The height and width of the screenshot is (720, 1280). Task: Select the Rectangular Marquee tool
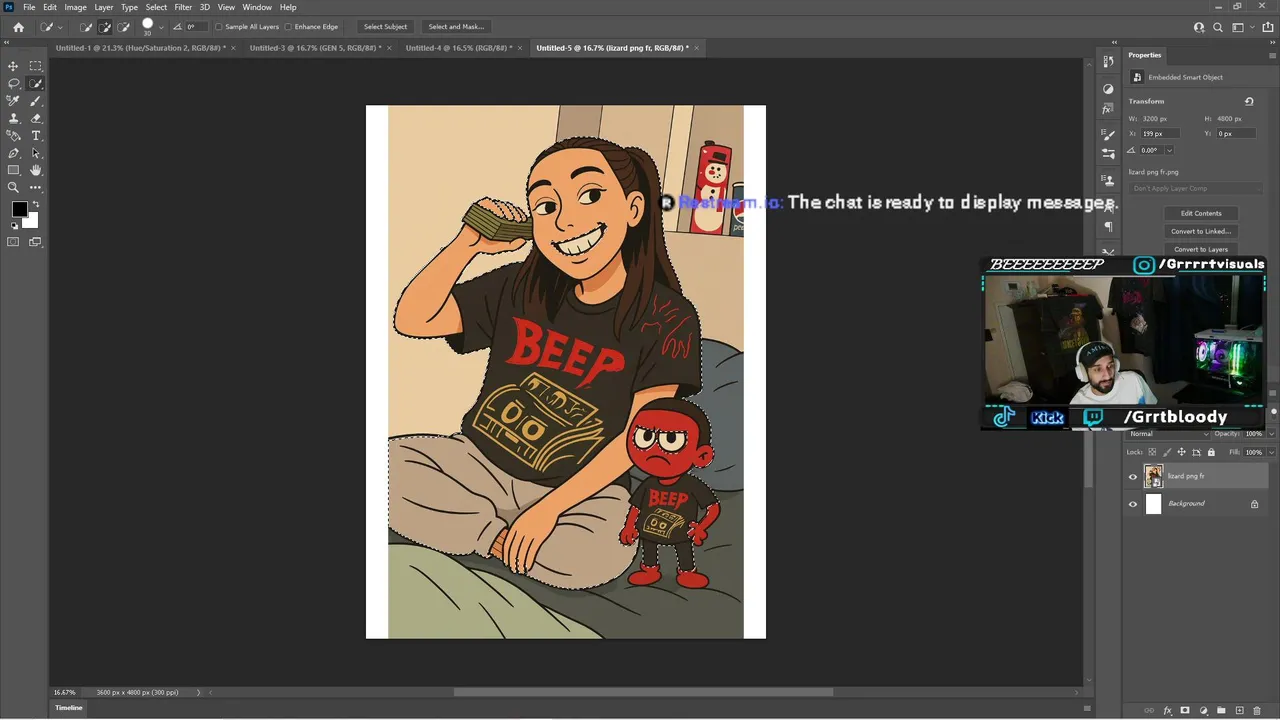(35, 66)
